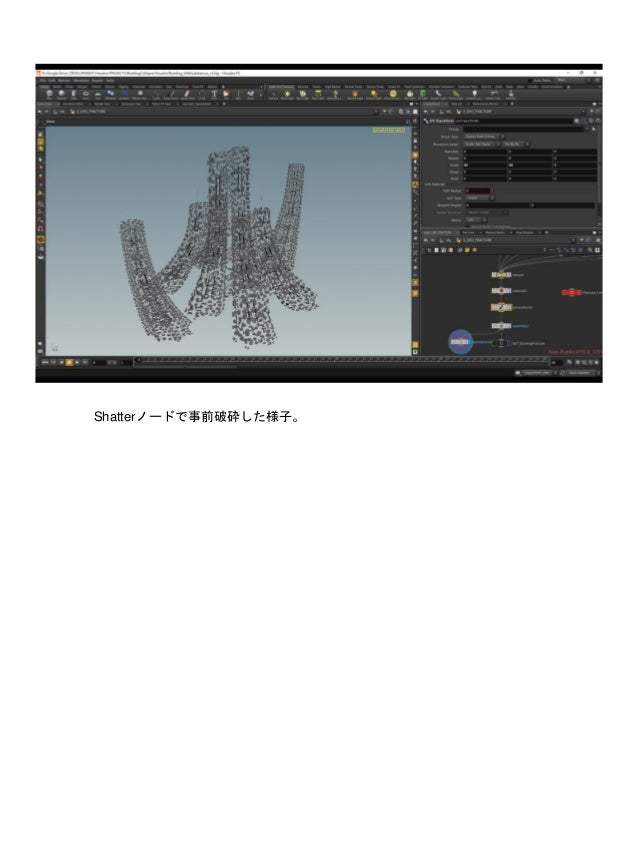Add a GI Light from shelf
The image size is (638, 851).
tap(422, 94)
